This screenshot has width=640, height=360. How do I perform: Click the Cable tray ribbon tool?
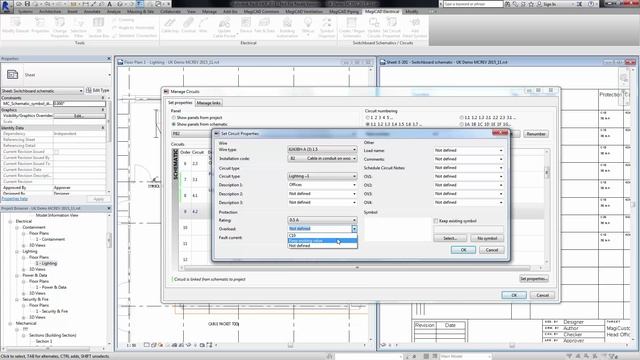click(170, 25)
